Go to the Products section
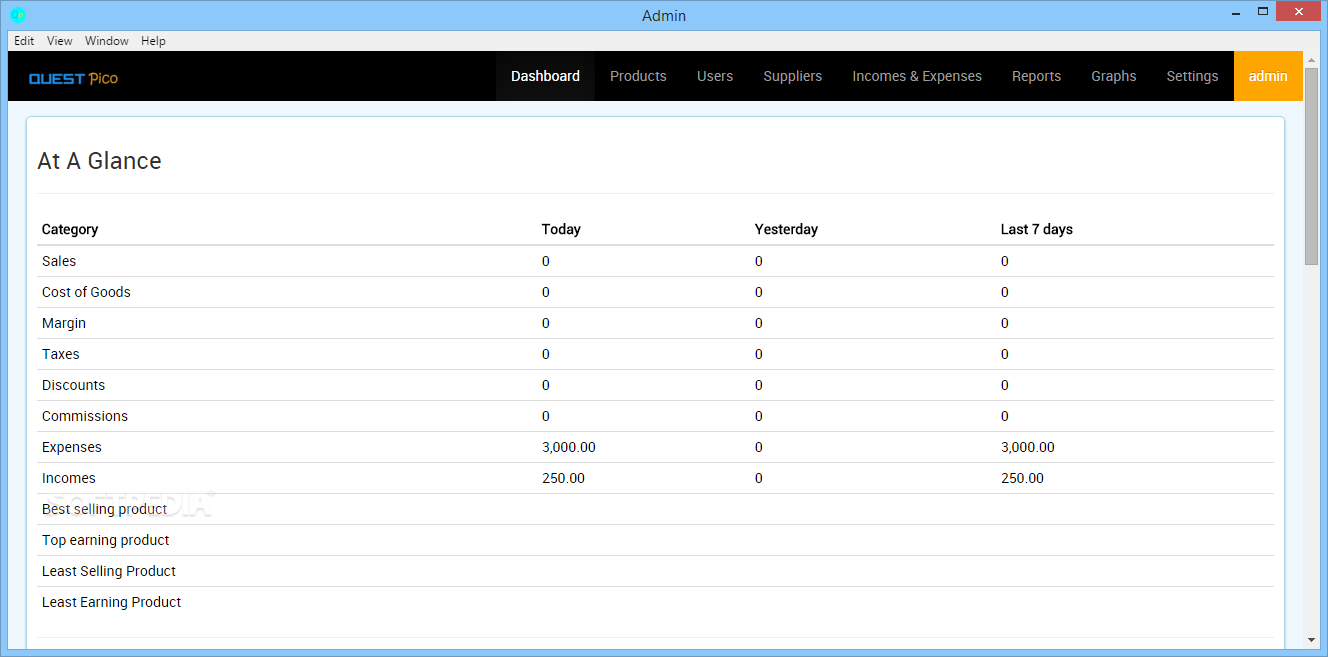1328x657 pixels. click(x=638, y=76)
